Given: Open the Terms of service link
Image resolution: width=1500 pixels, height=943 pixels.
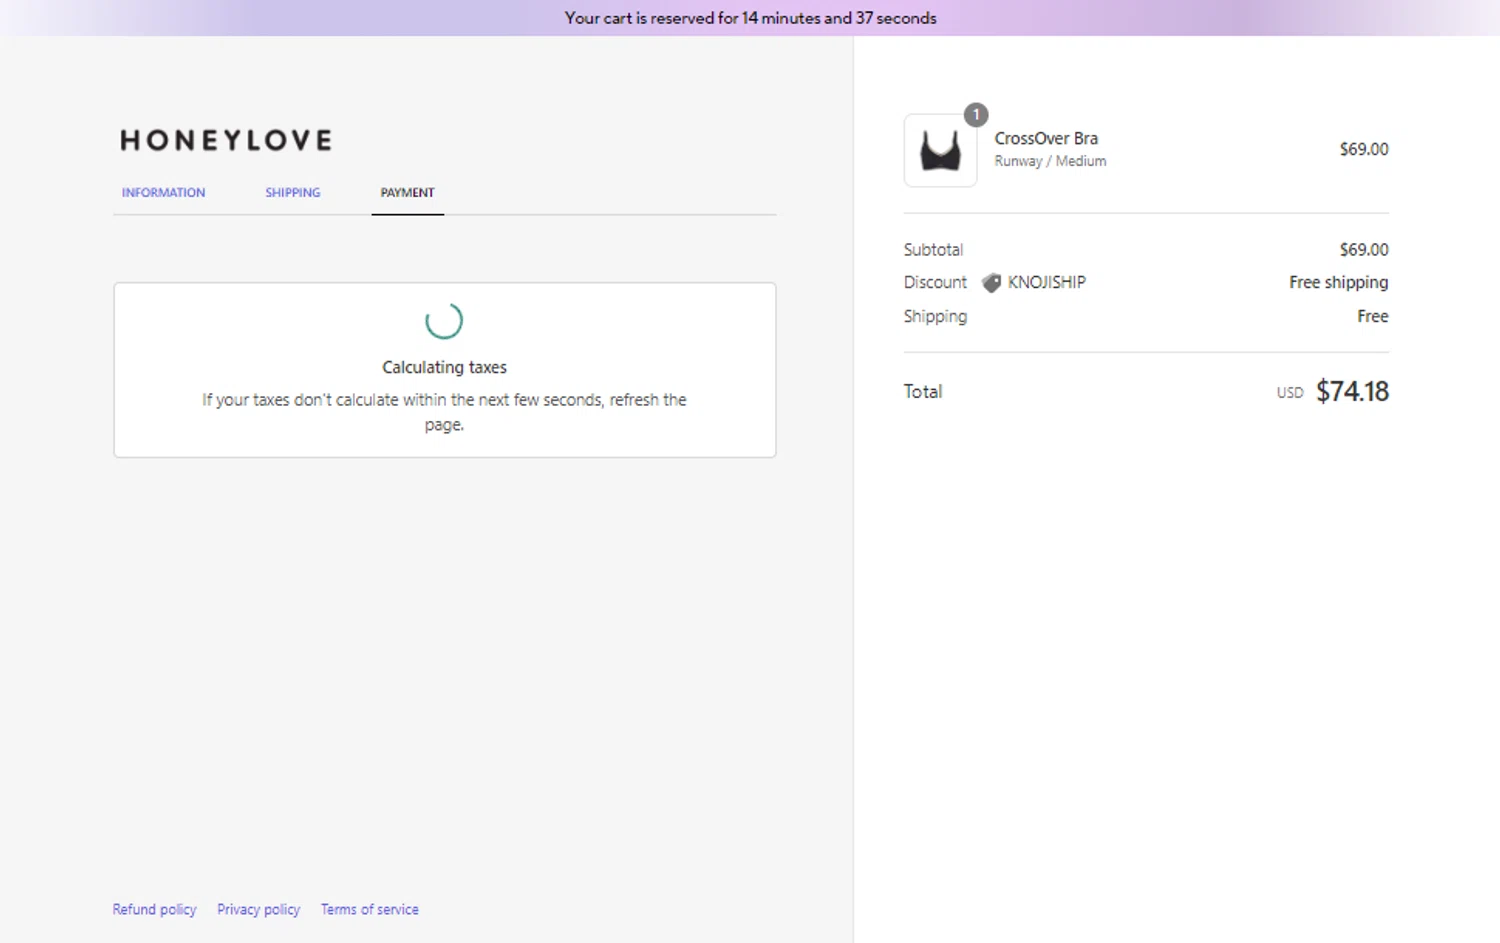Looking at the screenshot, I should click(x=370, y=909).
